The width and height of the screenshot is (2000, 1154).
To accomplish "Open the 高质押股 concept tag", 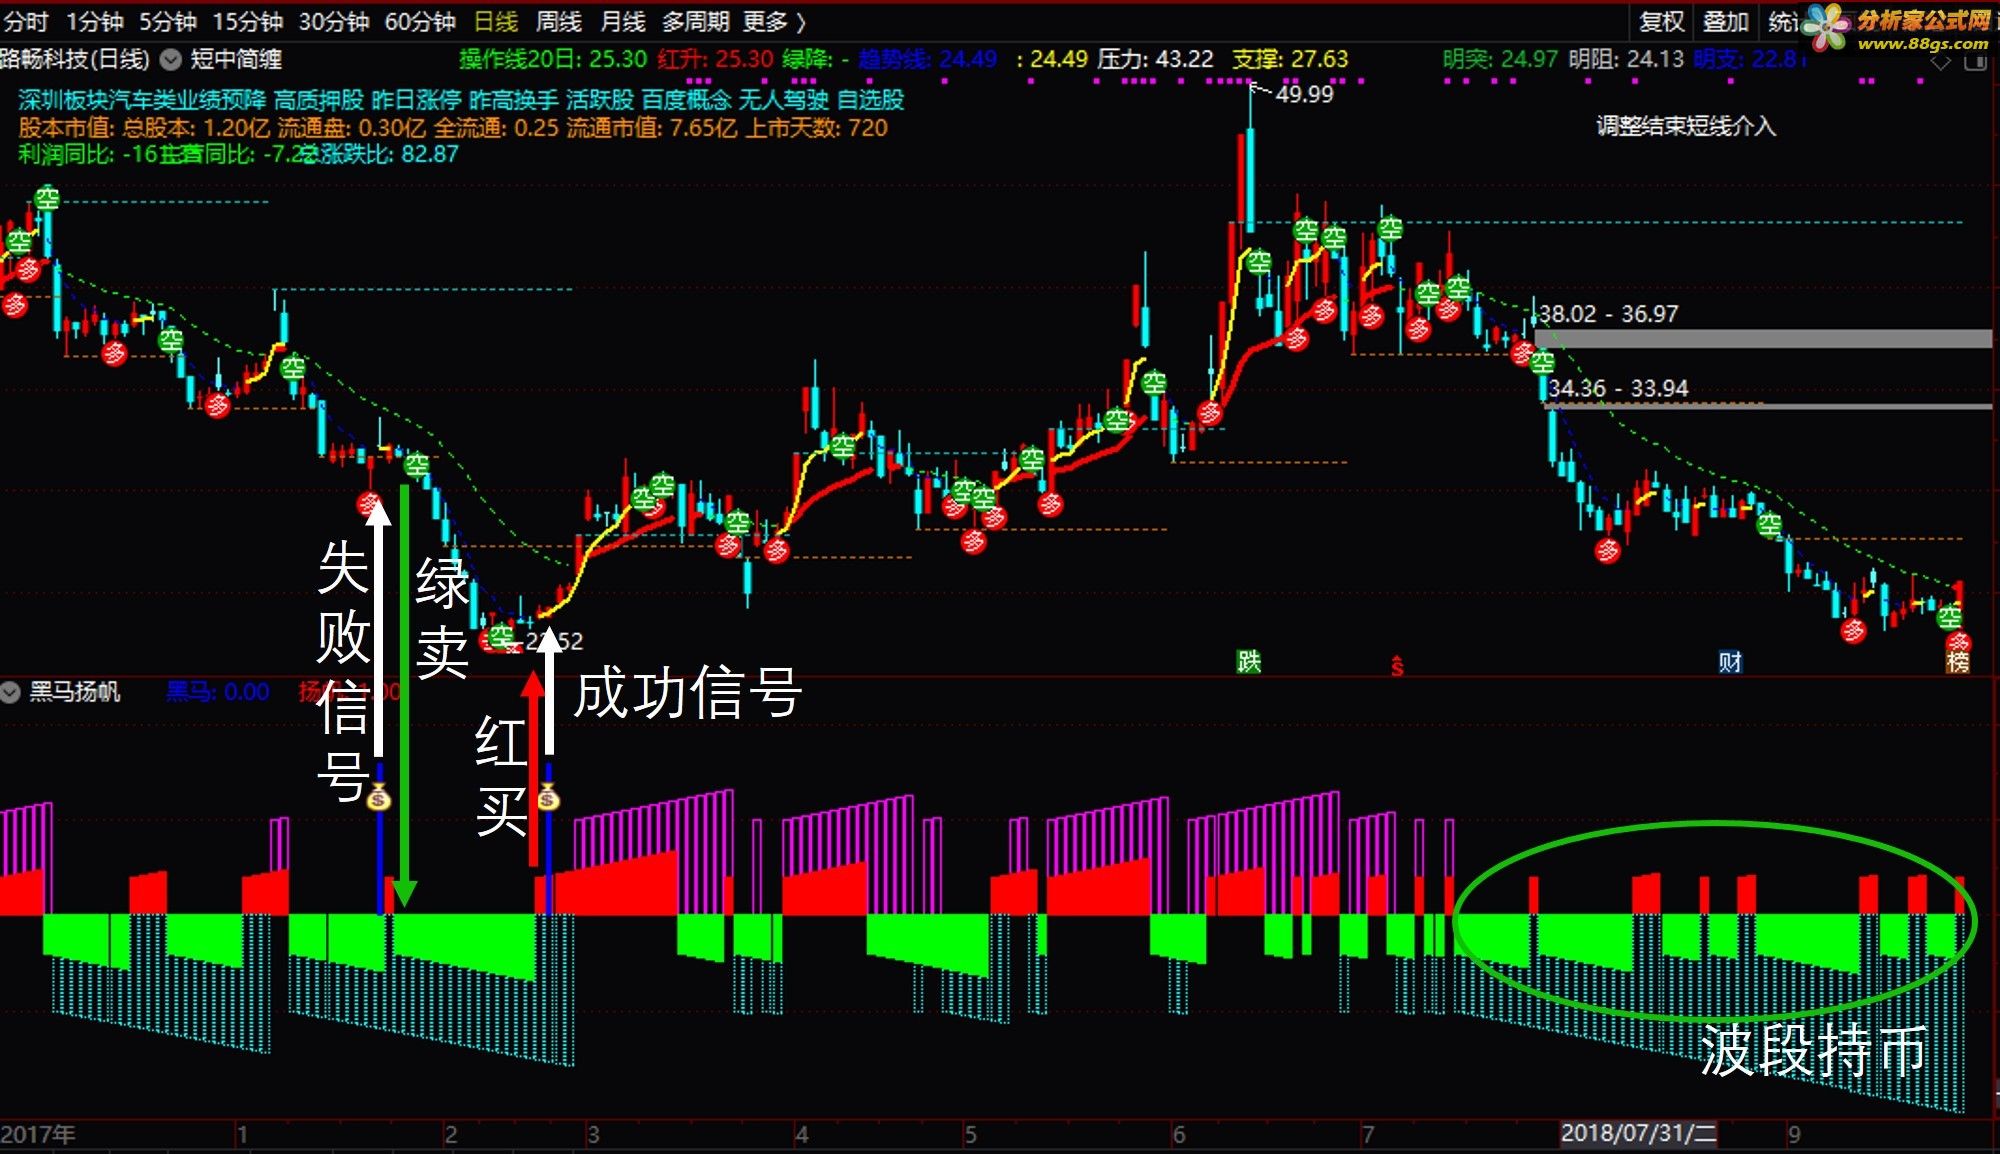I will (319, 100).
